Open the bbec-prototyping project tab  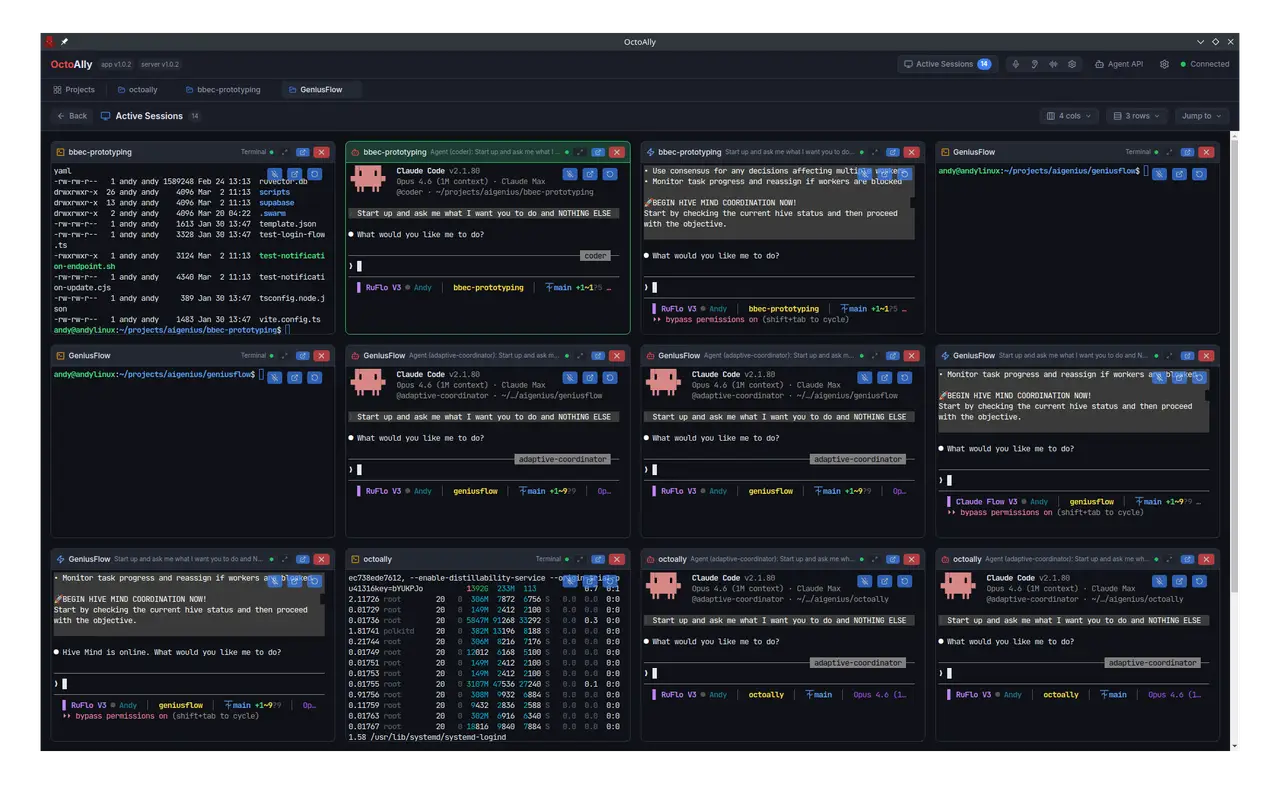tap(222, 89)
